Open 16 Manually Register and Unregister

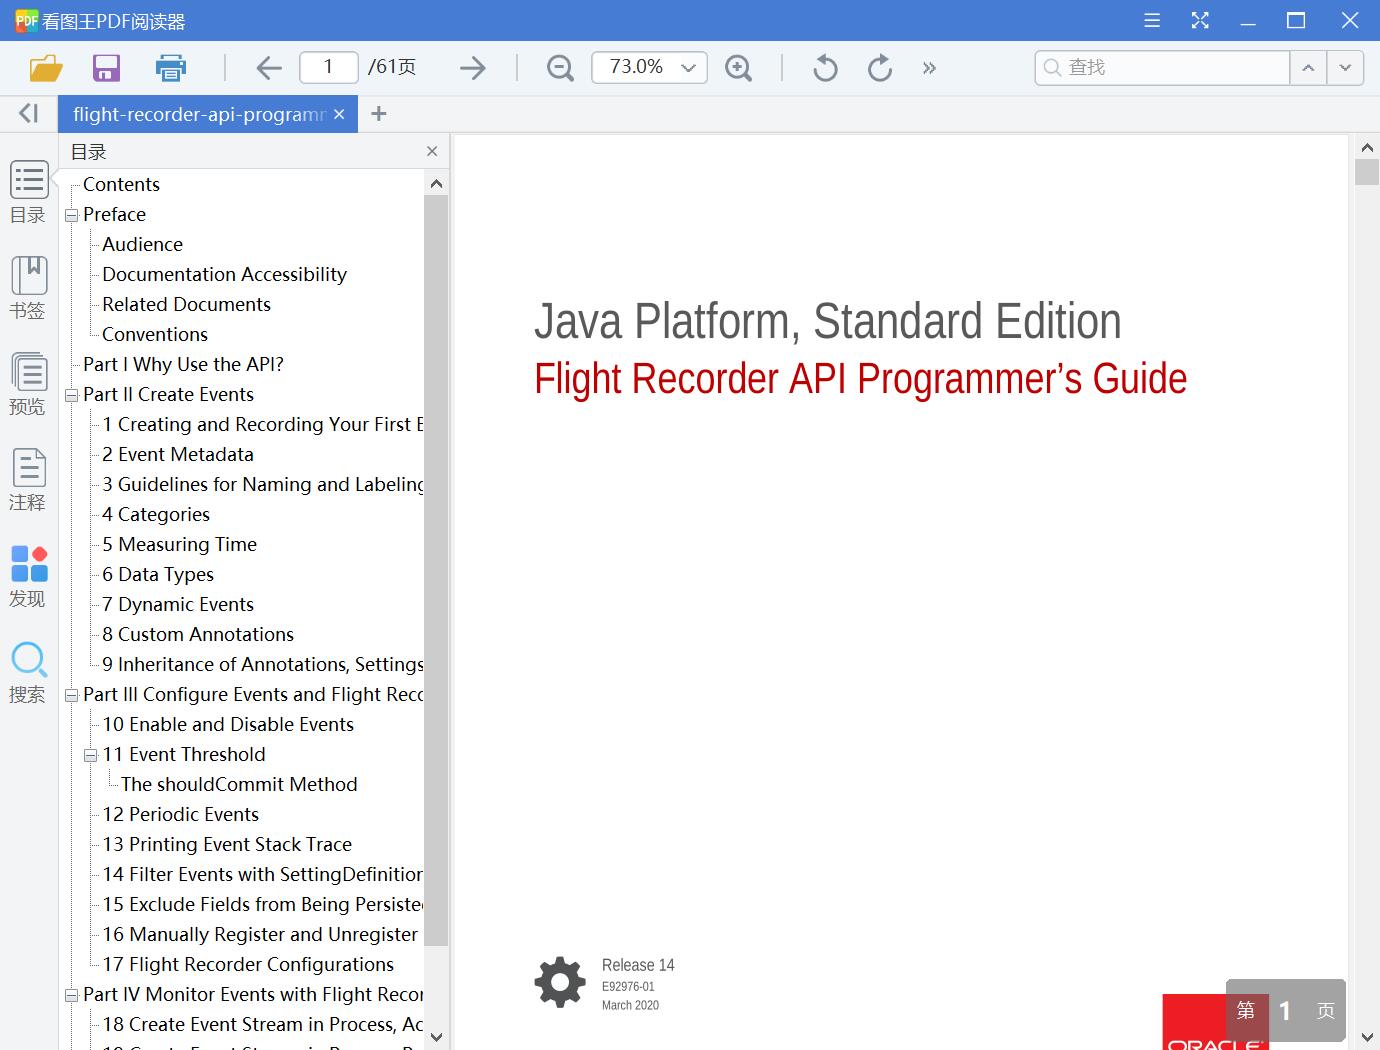[x=260, y=934]
